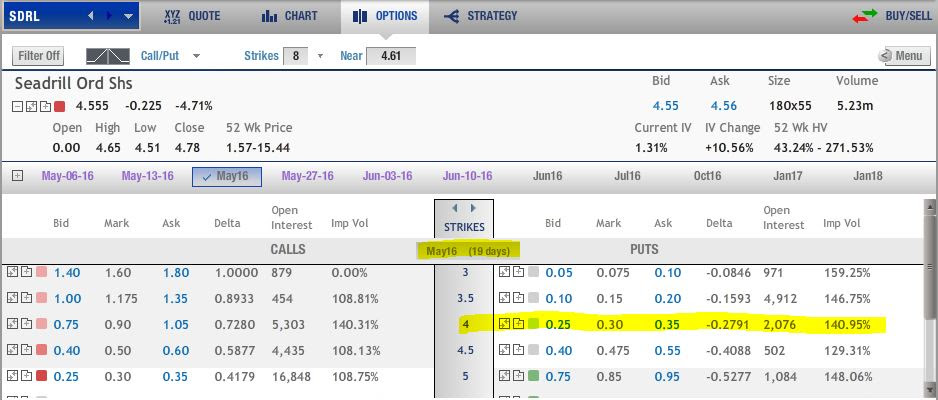Image resolution: width=938 pixels, height=400 pixels.
Task: Click the minus box icon under Seadrill Ord Shs
Action: (18, 106)
